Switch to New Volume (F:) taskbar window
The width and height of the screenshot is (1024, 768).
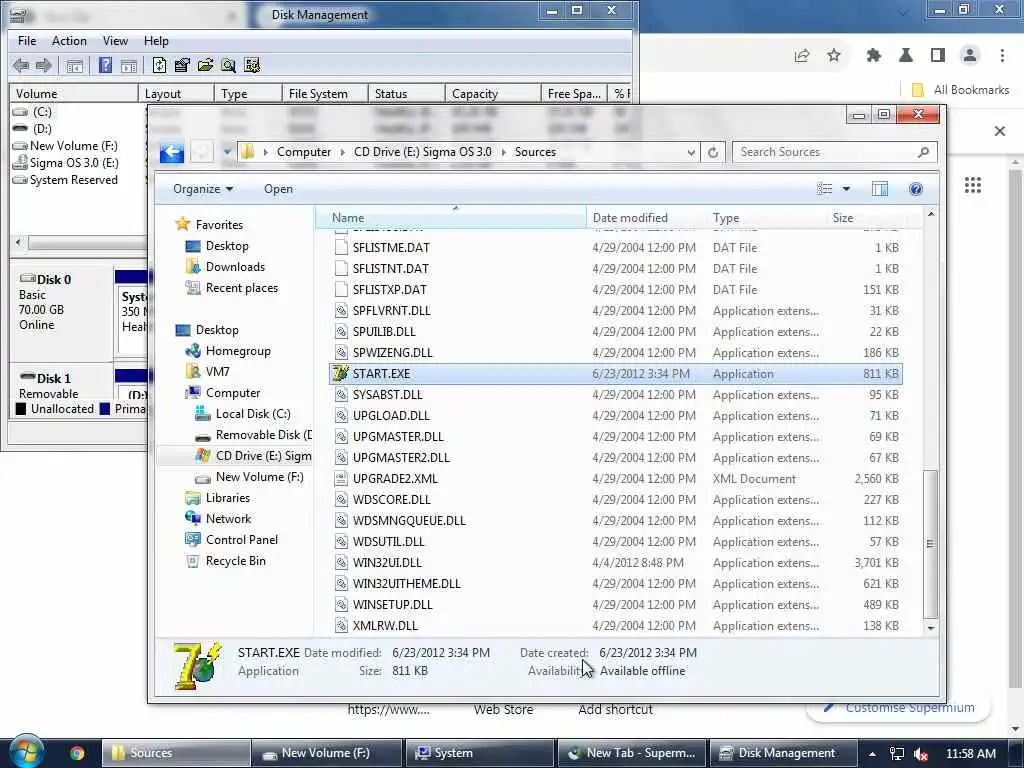tap(325, 753)
